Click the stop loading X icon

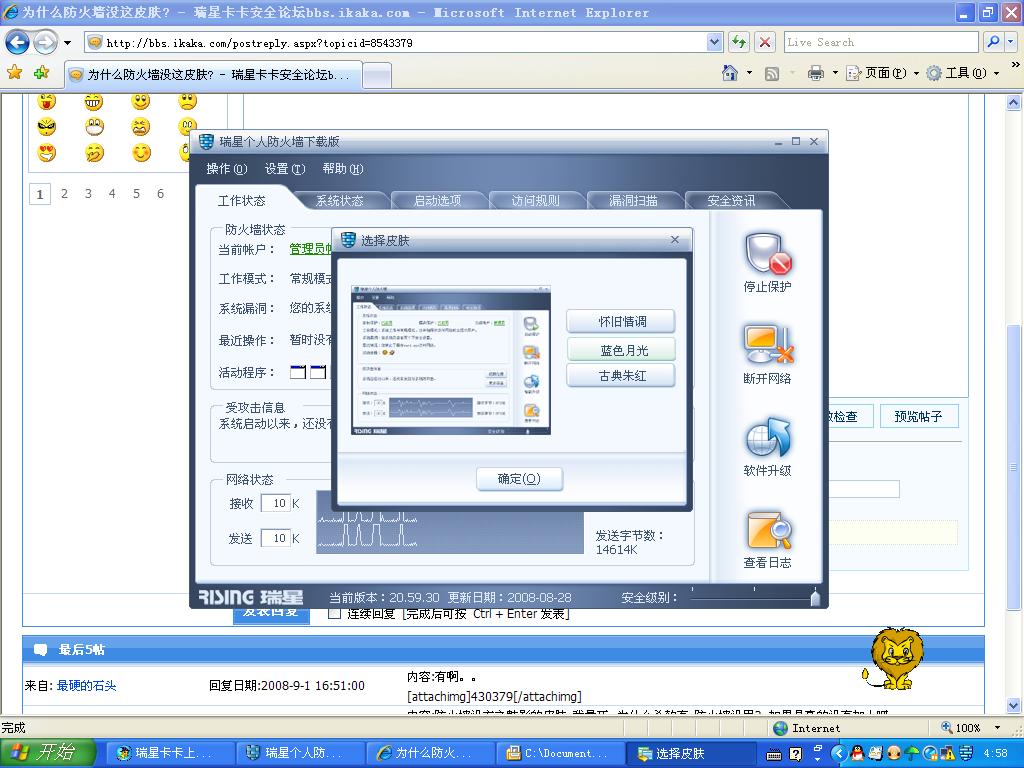pyautogui.click(x=765, y=42)
